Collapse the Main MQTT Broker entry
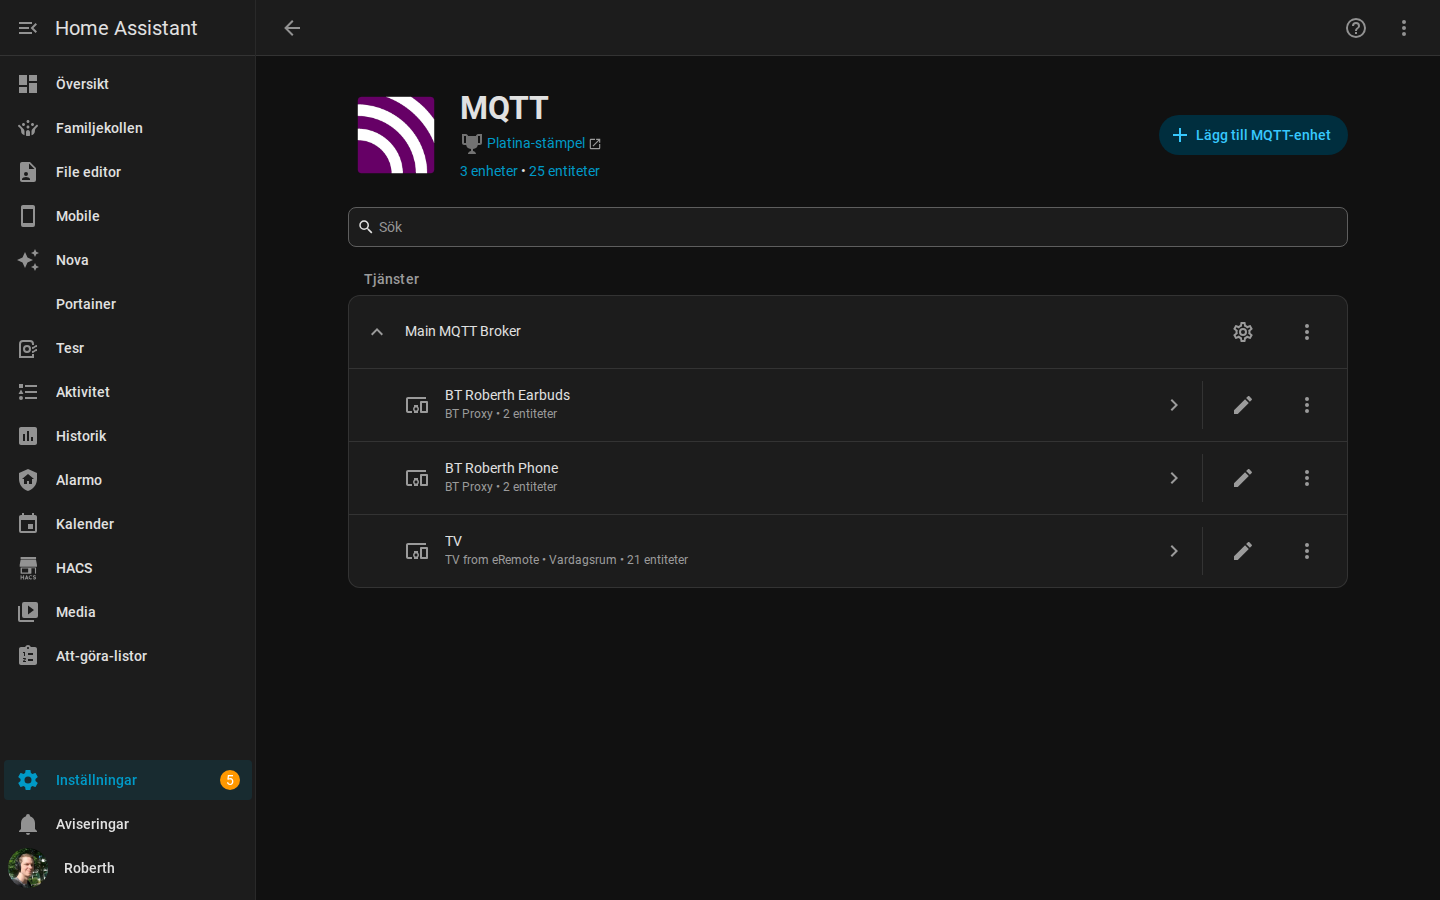 (x=377, y=332)
